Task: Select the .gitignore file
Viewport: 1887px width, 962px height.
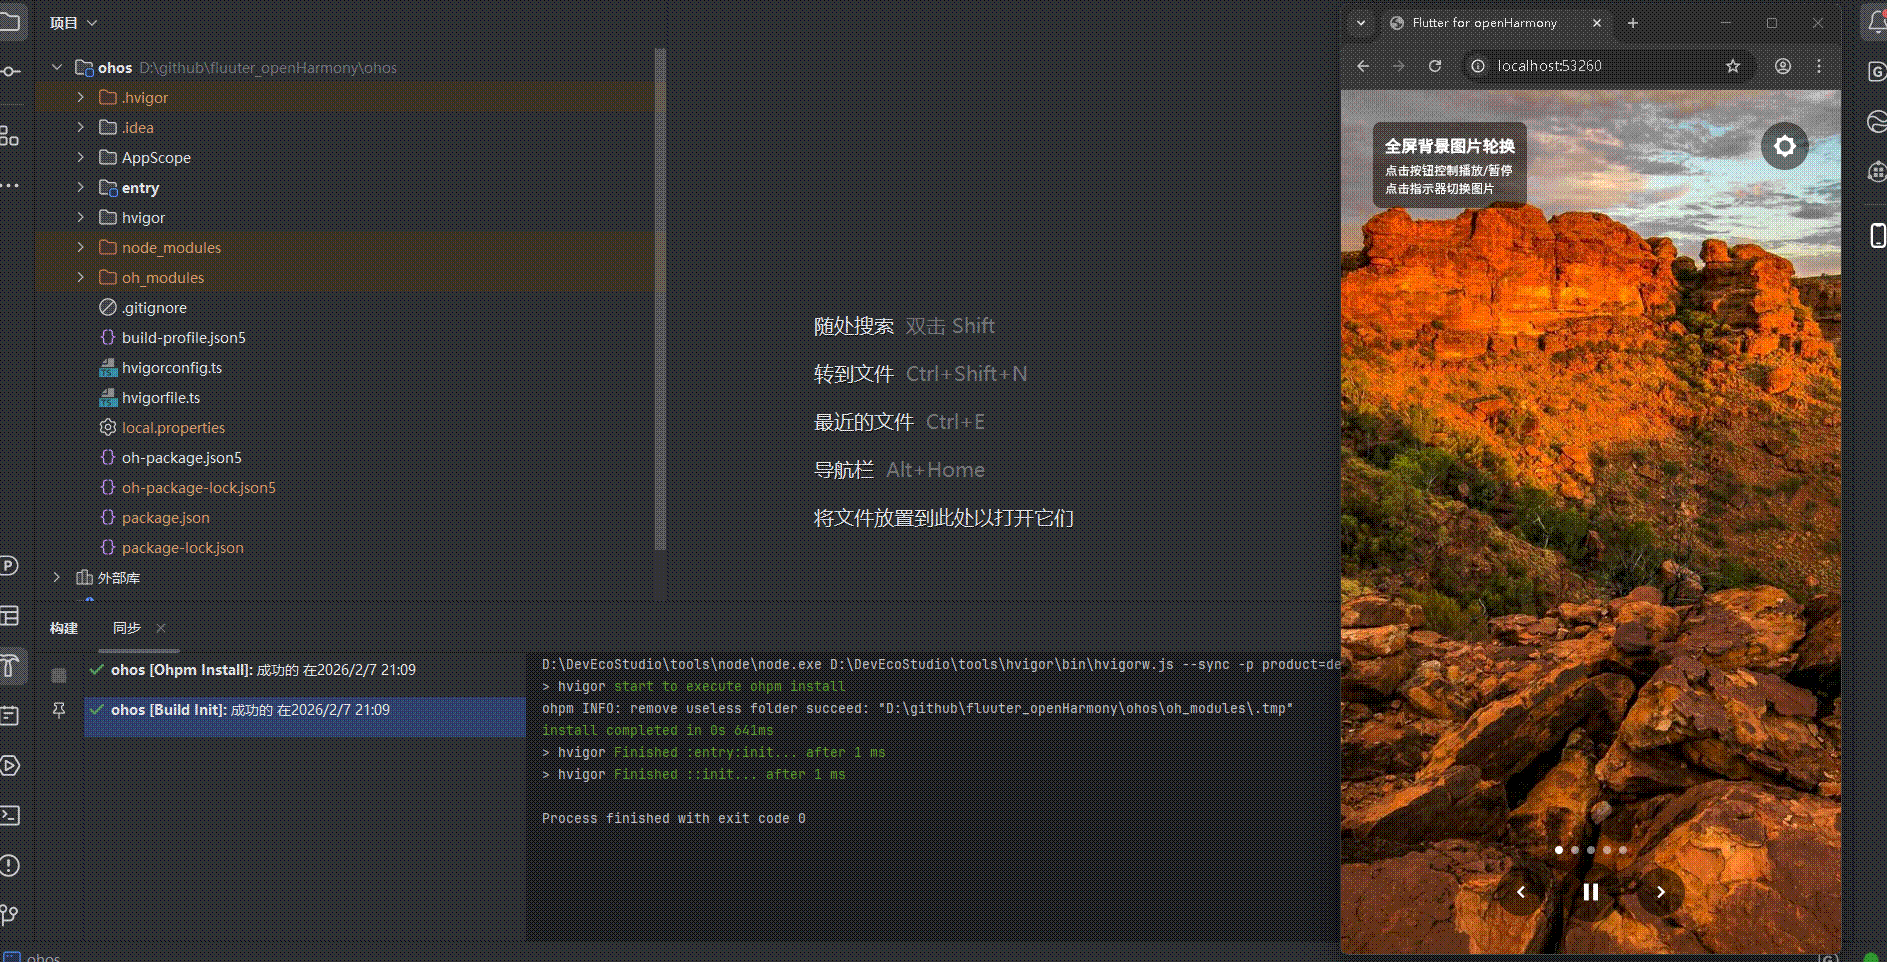Action: (x=154, y=308)
